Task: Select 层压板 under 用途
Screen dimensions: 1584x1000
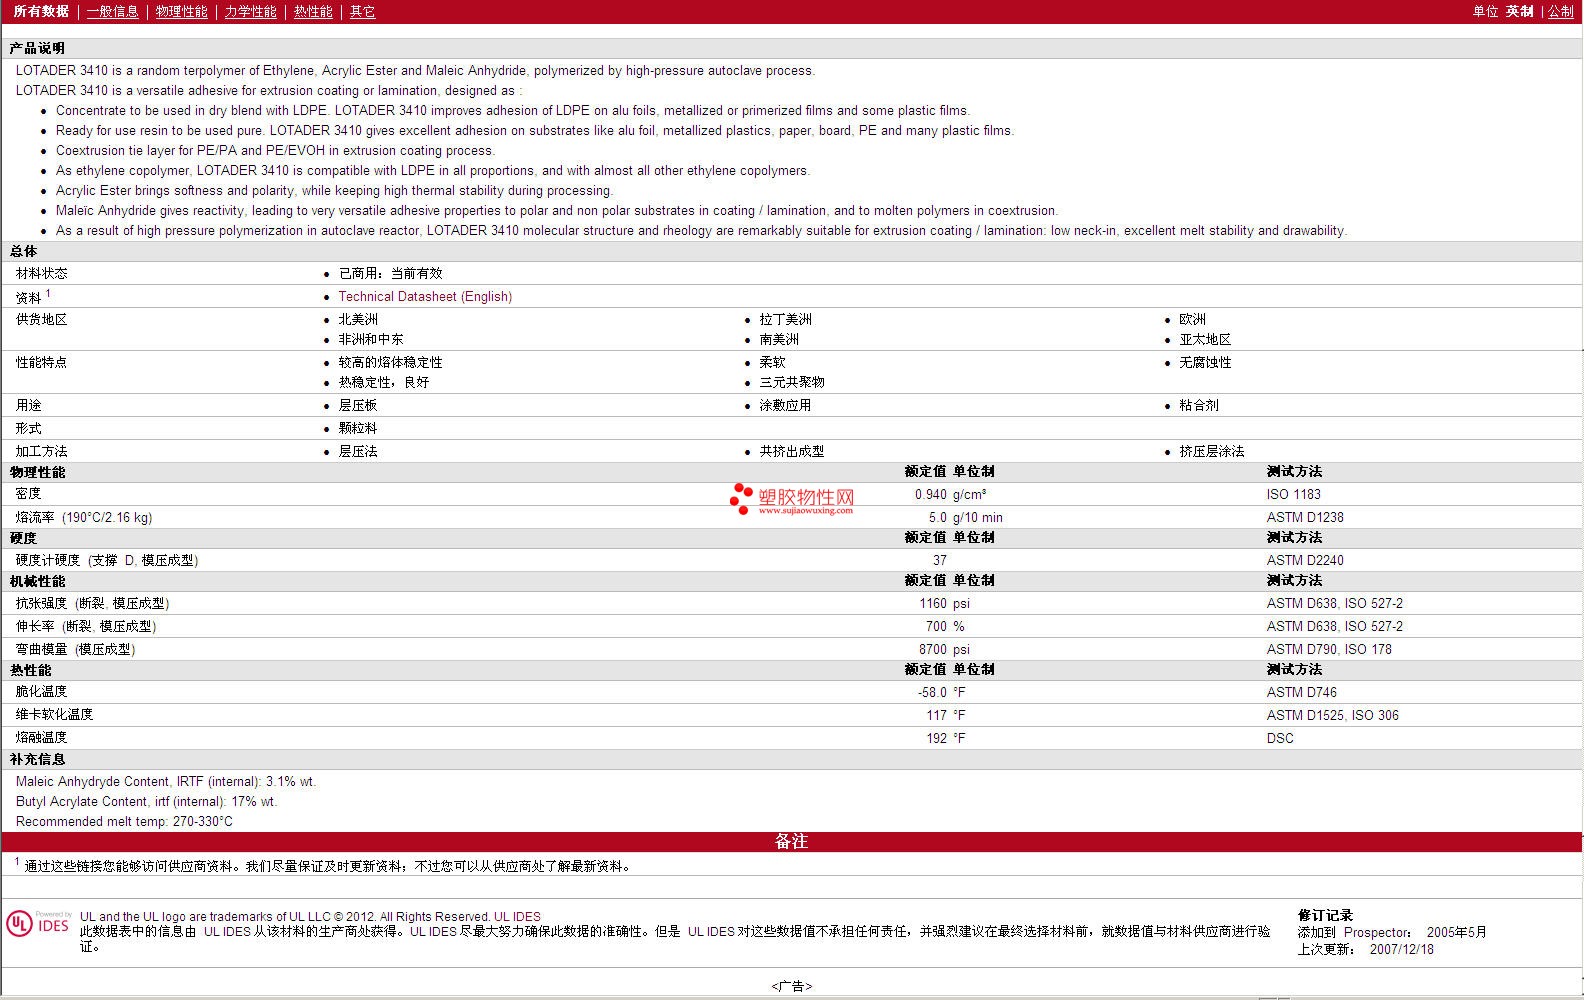Action: click(x=358, y=405)
